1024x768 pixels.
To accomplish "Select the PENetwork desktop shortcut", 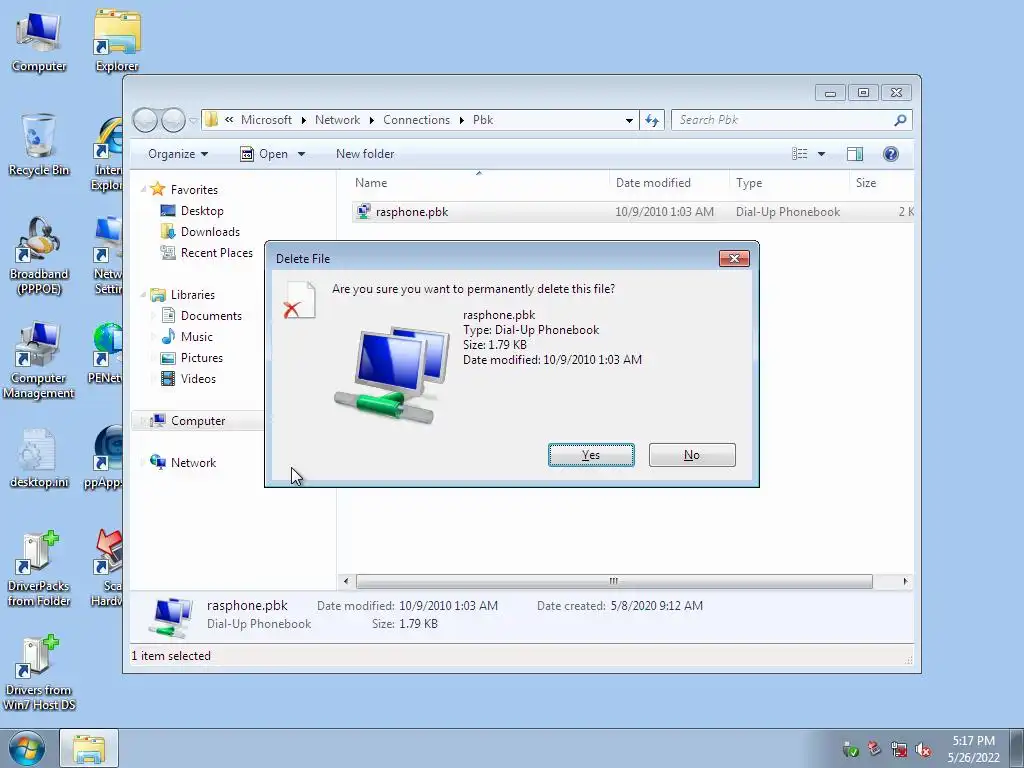I will click(x=107, y=353).
